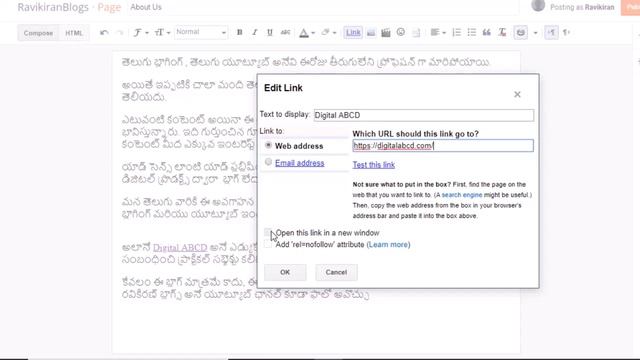Open the font family menu
This screenshot has height=360, width=640.
pyautogui.click(x=140, y=33)
